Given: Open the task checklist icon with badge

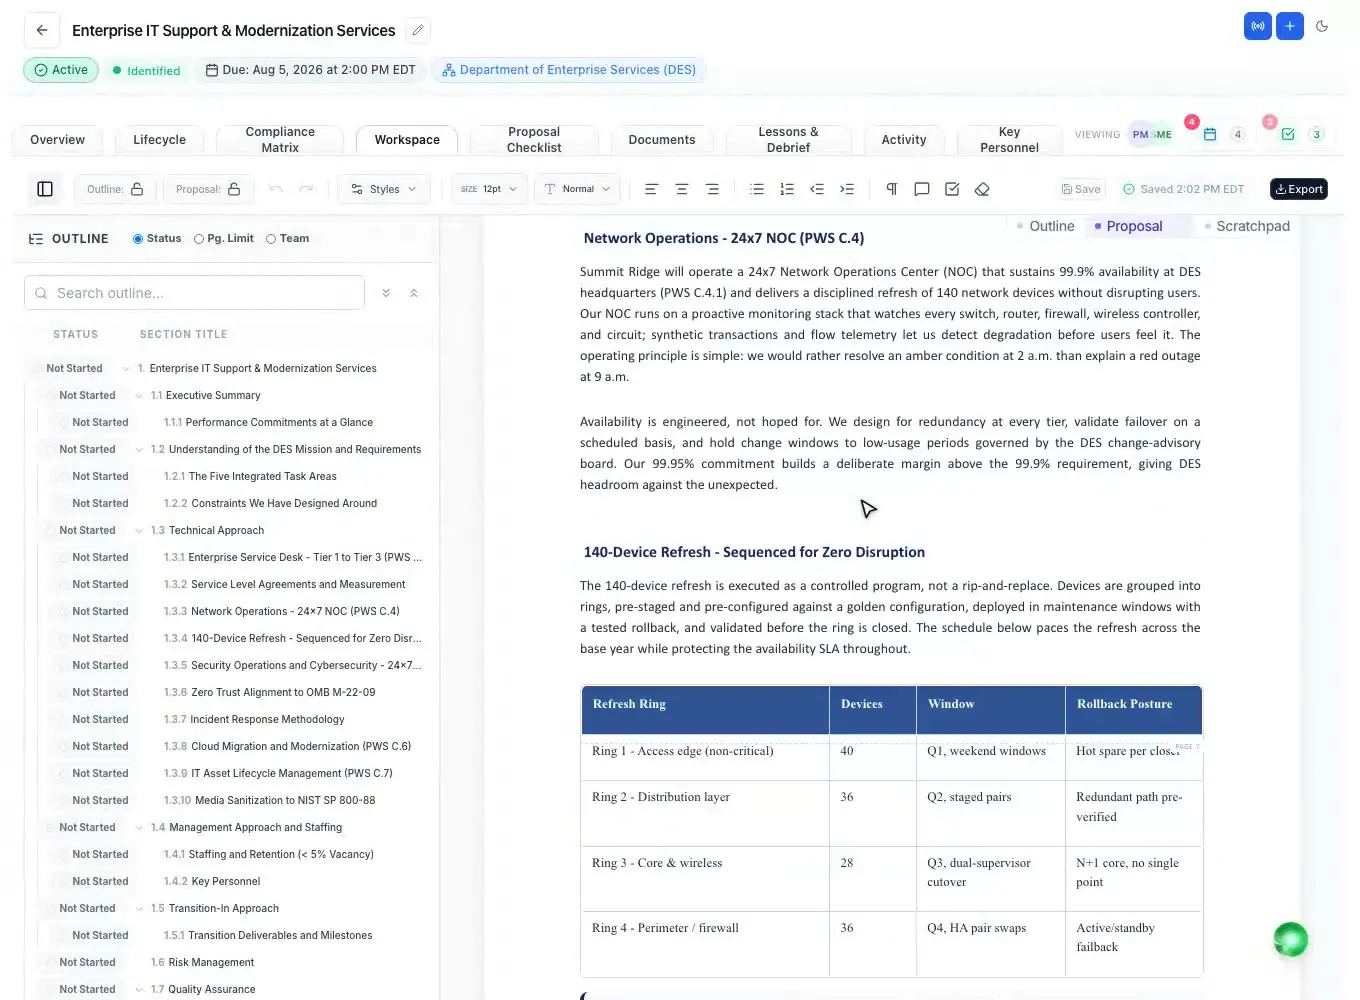Looking at the screenshot, I should [x=1288, y=134].
